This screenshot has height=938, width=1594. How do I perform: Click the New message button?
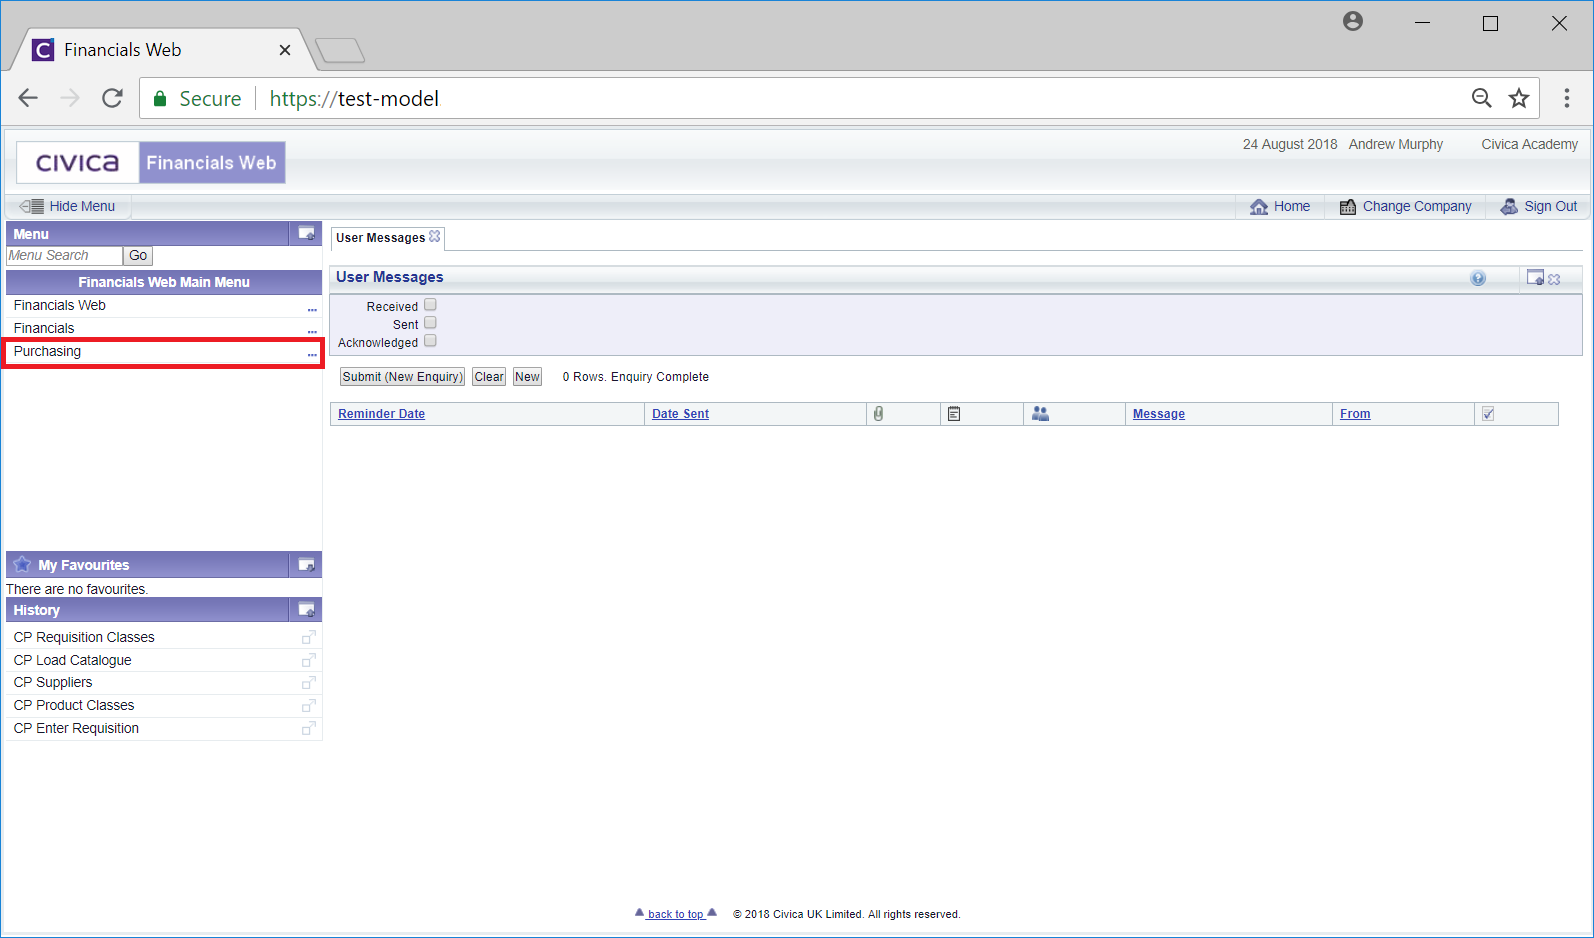(x=527, y=377)
